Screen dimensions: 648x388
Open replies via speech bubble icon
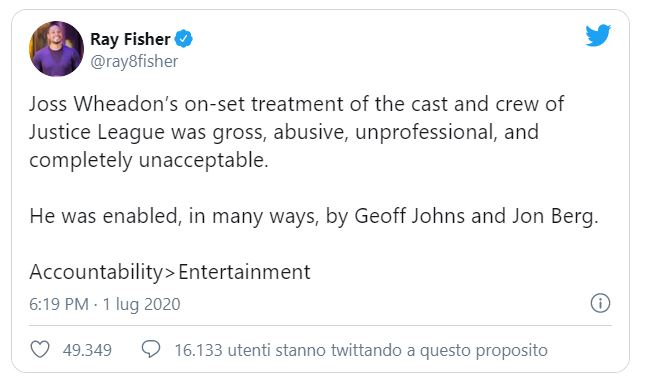pos(151,349)
